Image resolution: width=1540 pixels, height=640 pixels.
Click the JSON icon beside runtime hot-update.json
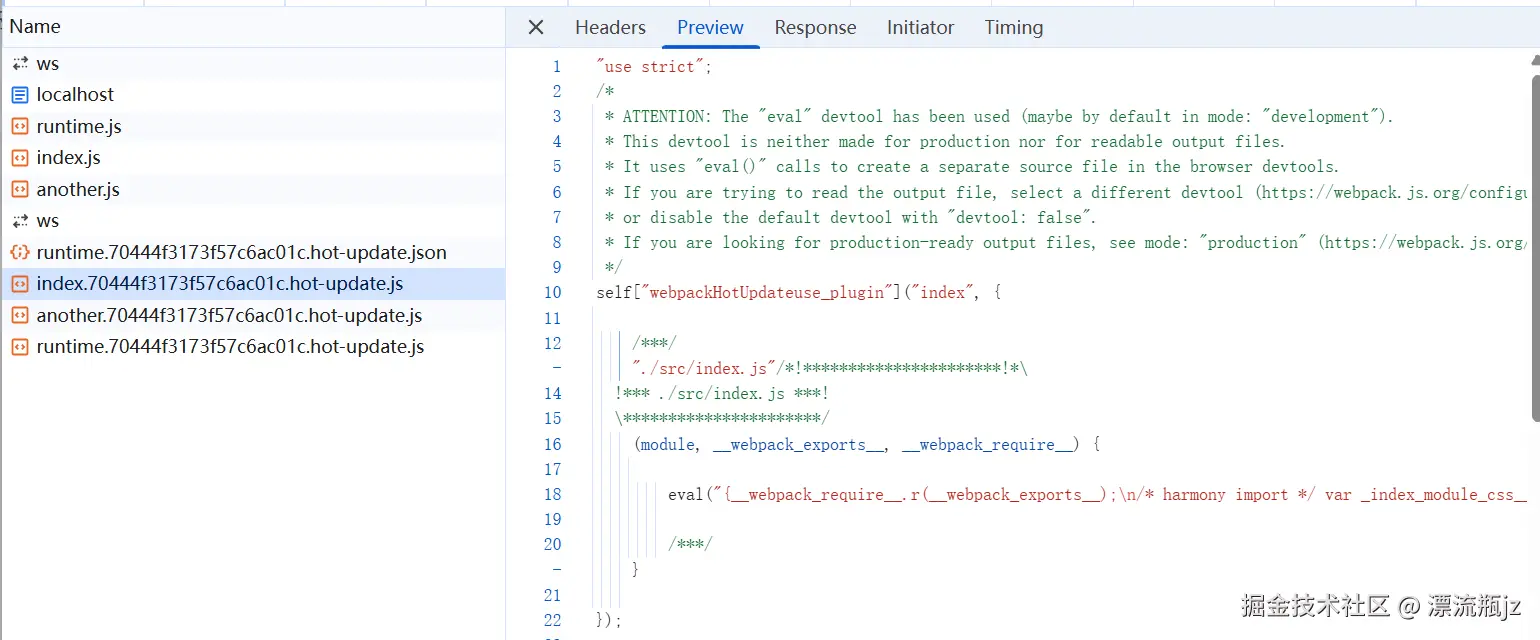(20, 252)
